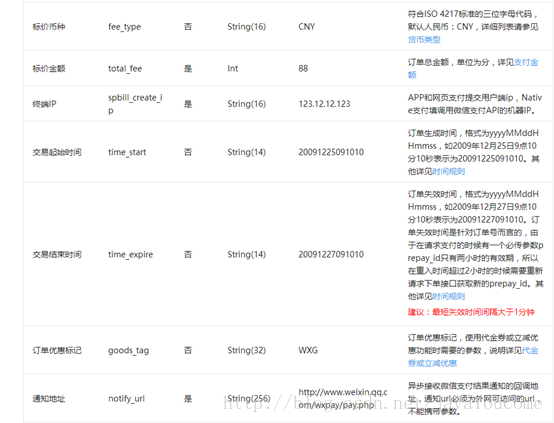554x423 pixels.
Task: Click 是 in the notify_url row
Action: click(x=188, y=399)
